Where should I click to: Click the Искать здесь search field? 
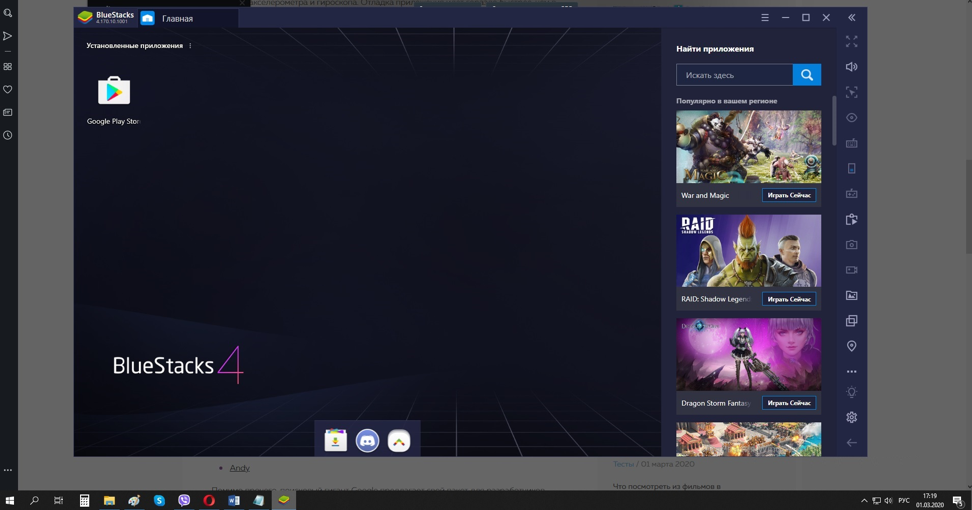click(734, 75)
